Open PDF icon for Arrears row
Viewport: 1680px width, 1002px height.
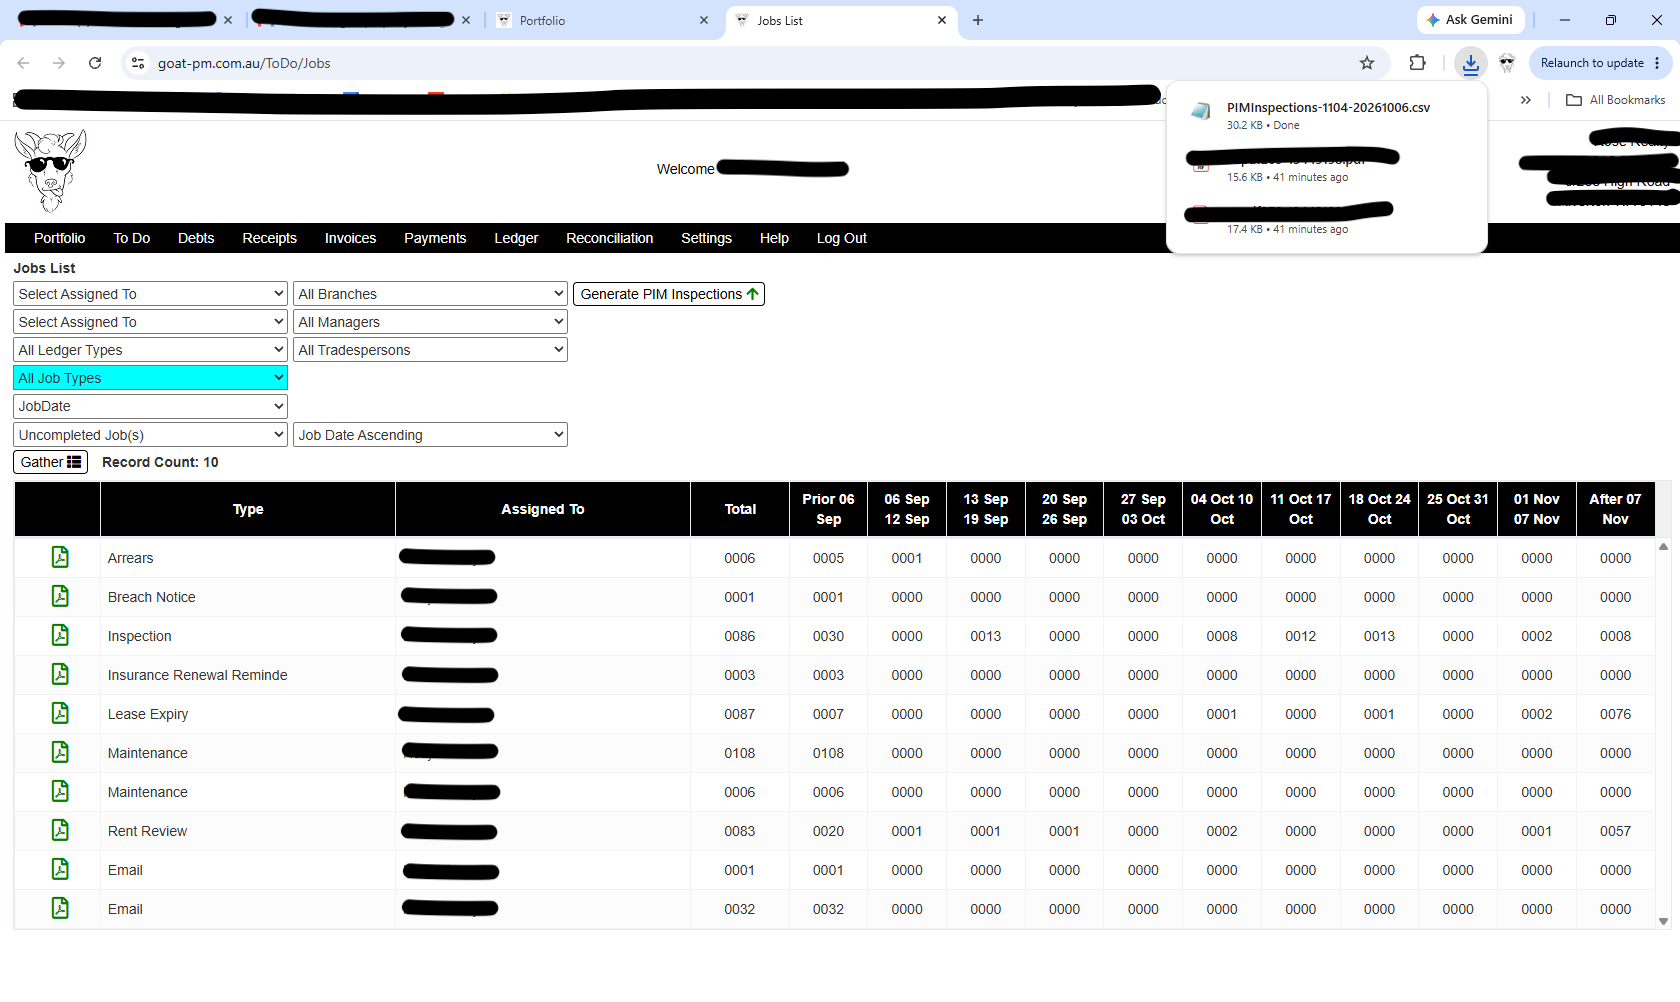60,557
